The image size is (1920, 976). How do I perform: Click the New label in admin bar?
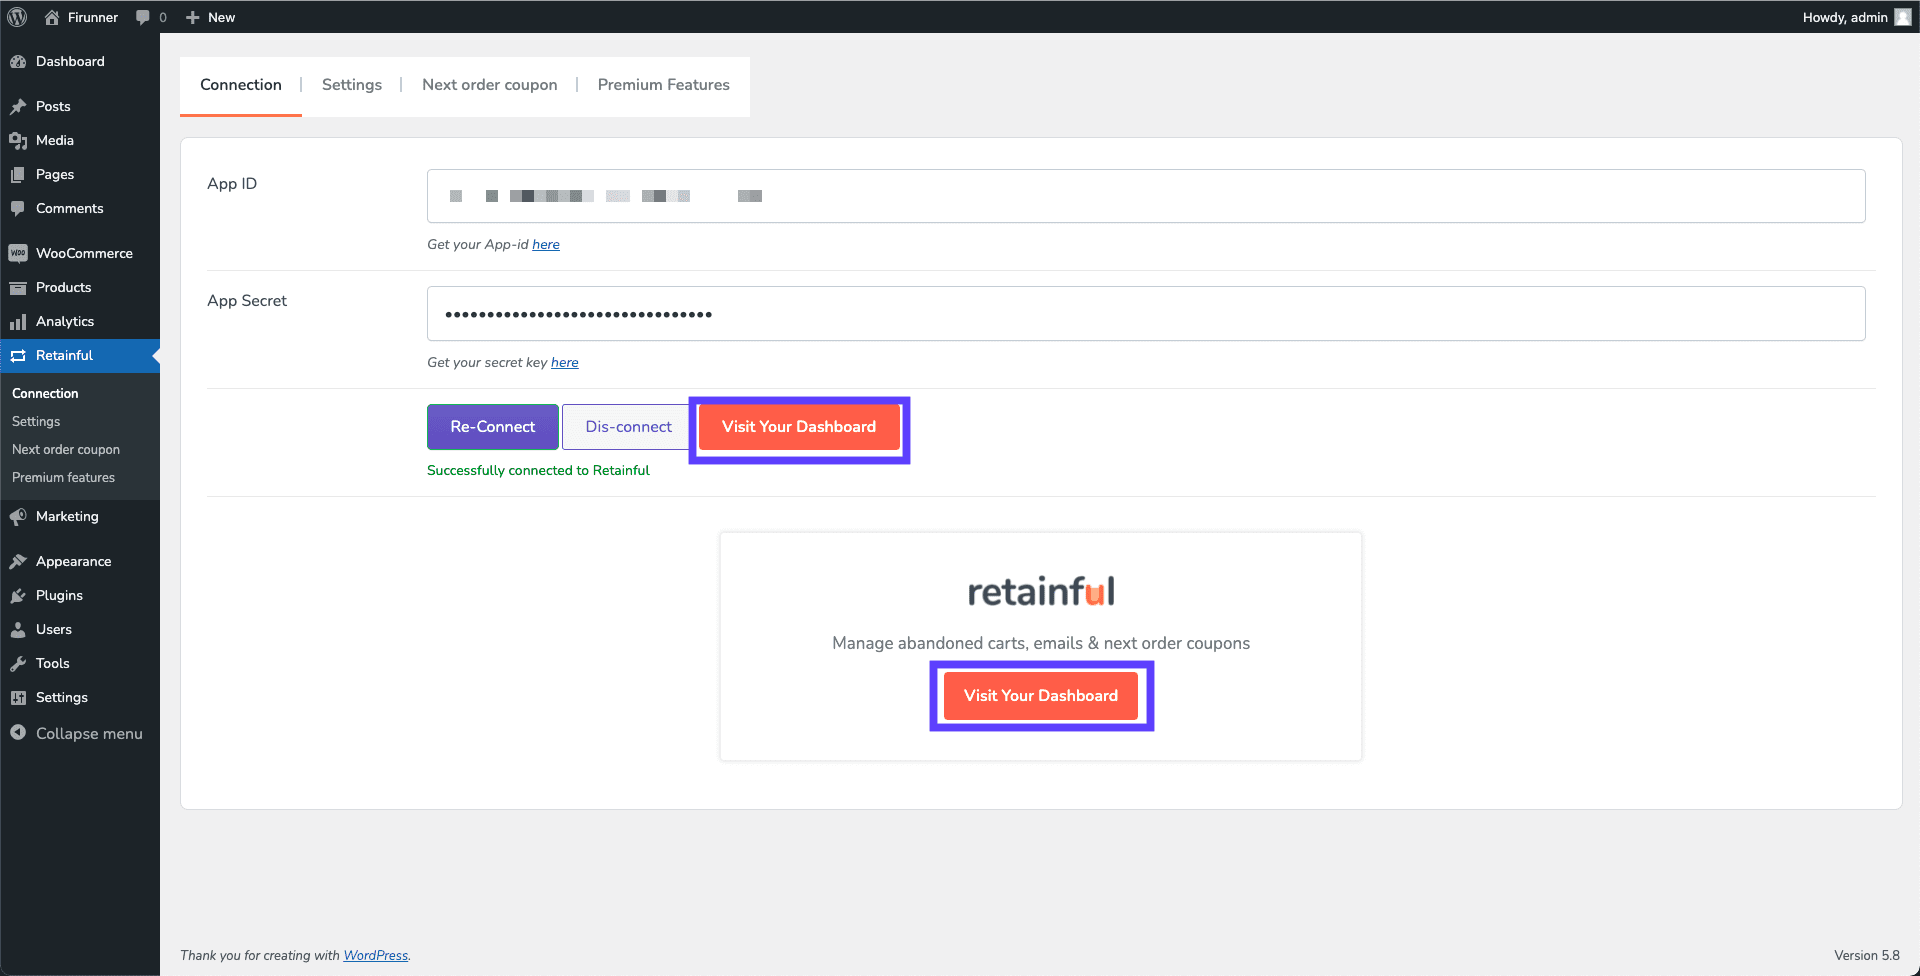[222, 17]
